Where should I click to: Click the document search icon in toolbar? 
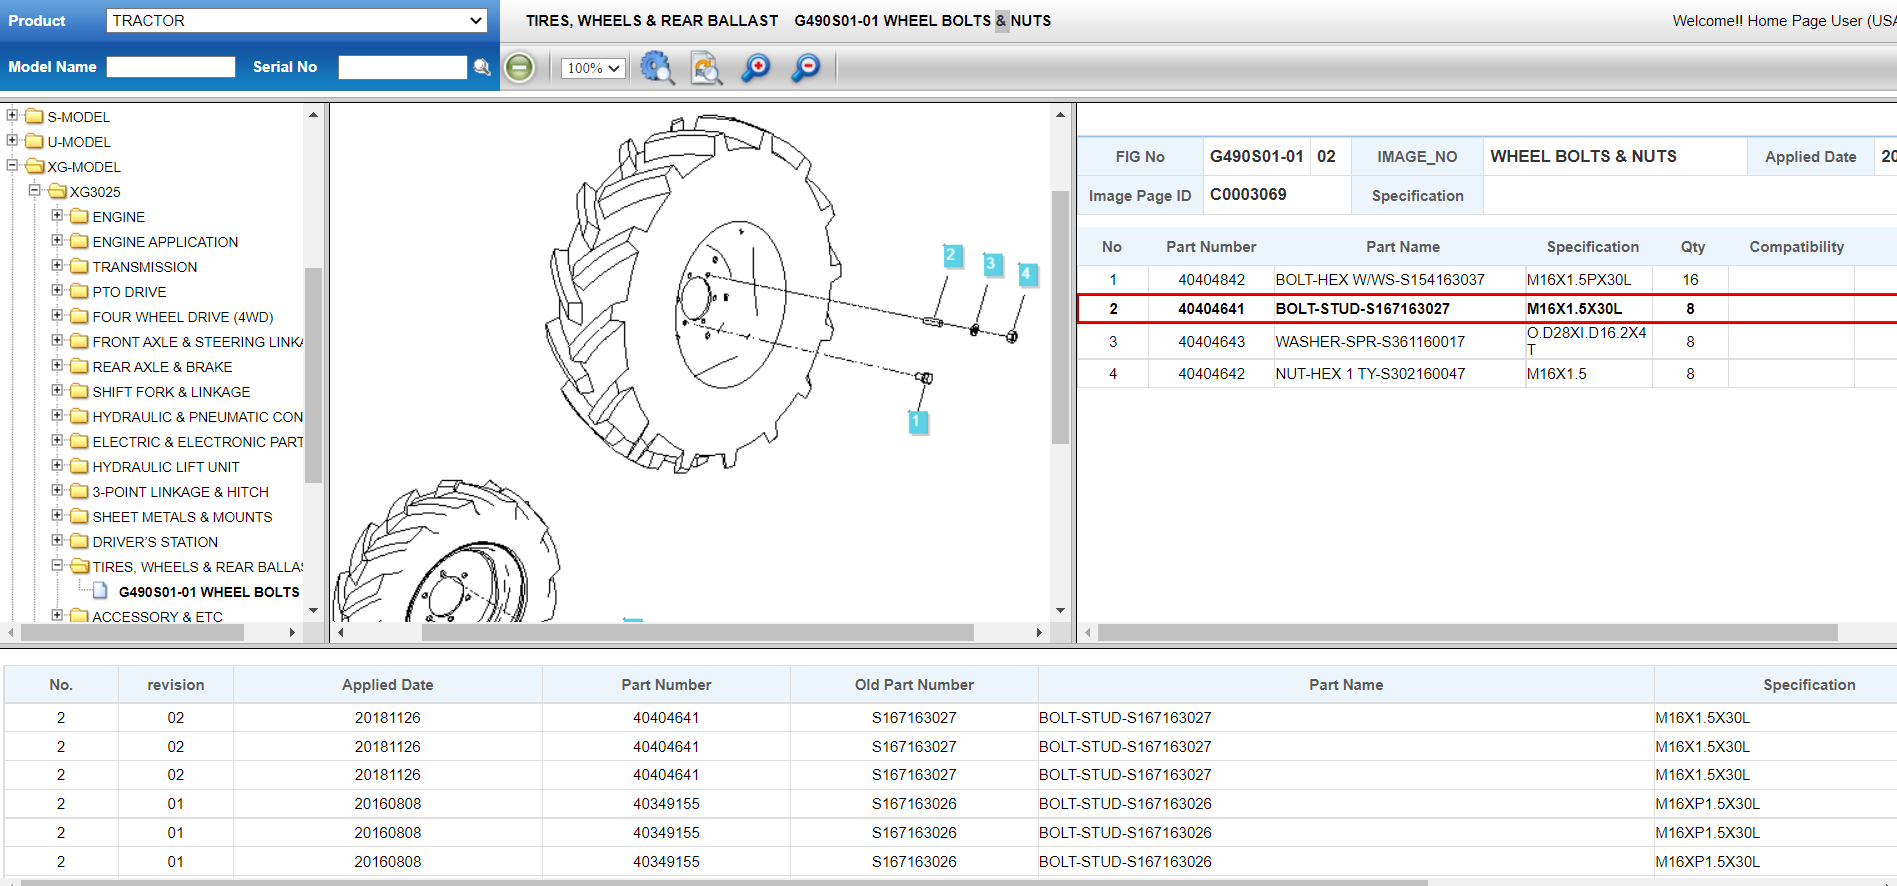coord(706,68)
